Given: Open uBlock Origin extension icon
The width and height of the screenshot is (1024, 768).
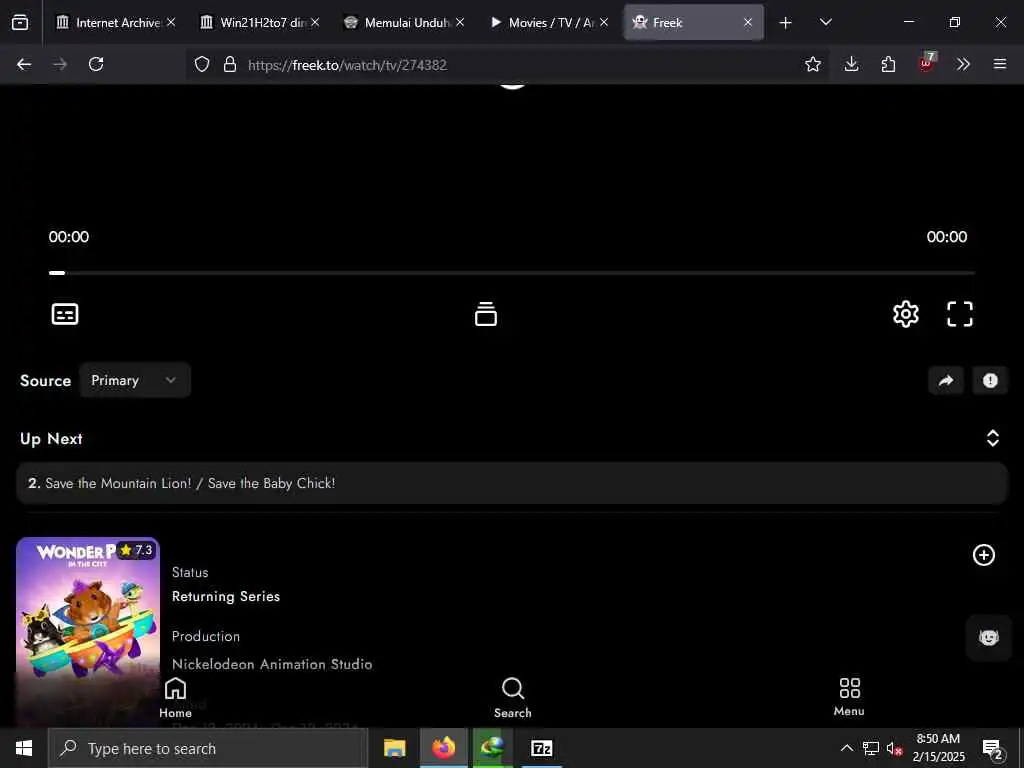Looking at the screenshot, I should 927,63.
